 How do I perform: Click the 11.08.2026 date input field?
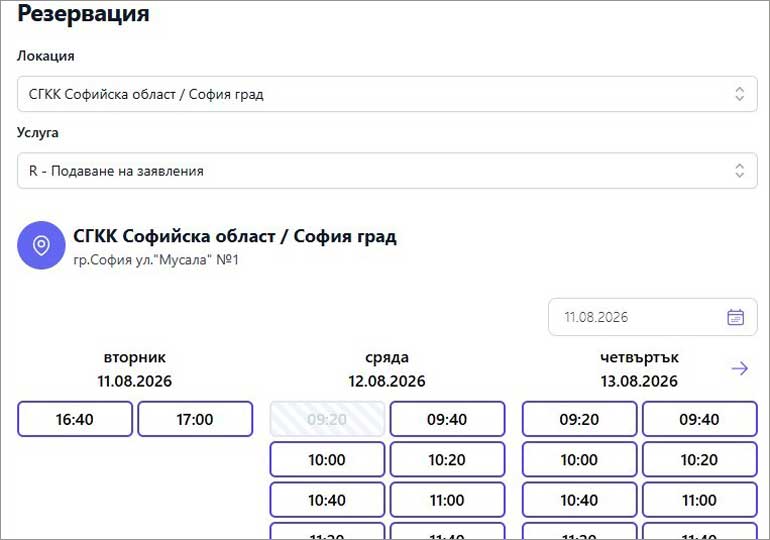pos(653,317)
